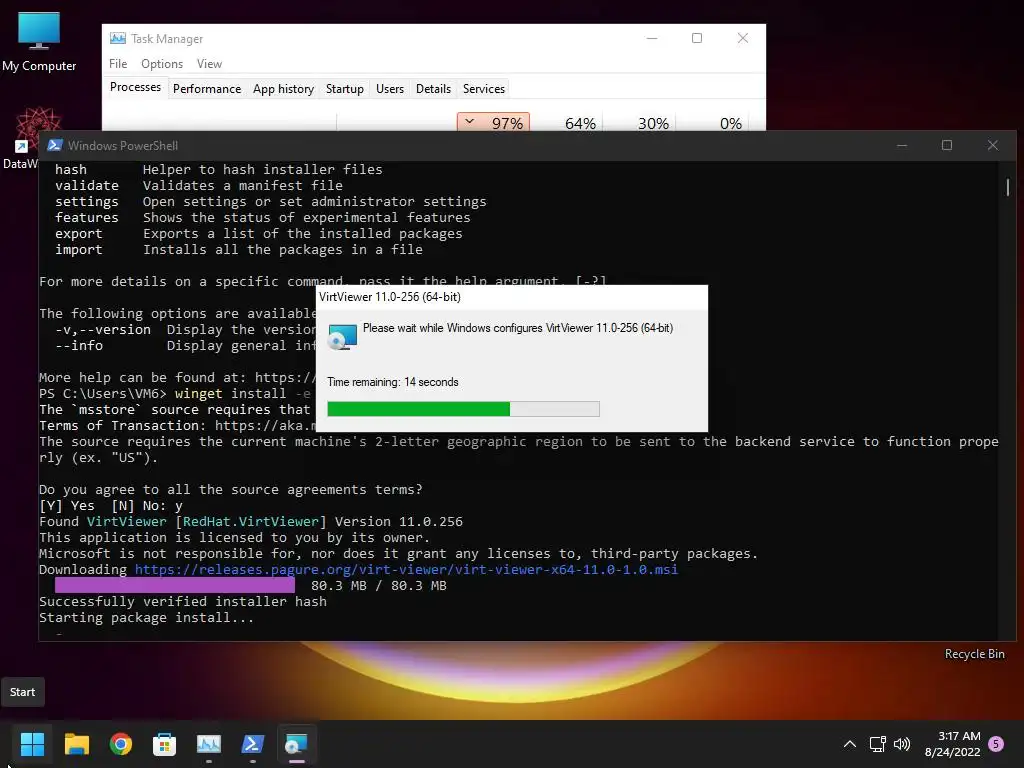The height and width of the screenshot is (768, 1024).
Task: Switch to the Services tab
Action: (x=484, y=89)
